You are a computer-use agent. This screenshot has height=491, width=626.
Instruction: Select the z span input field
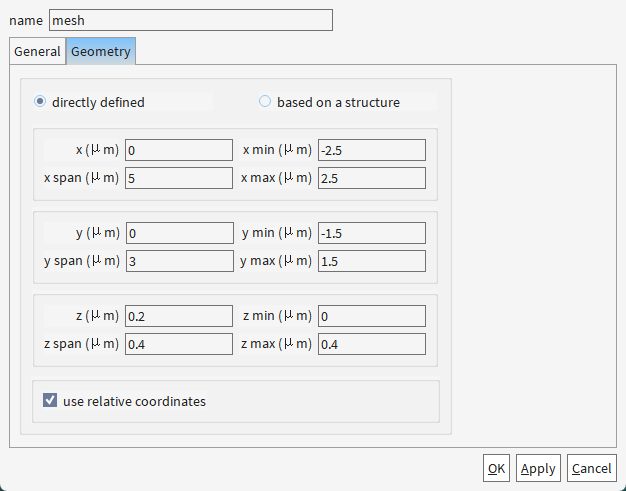[x=179, y=344]
